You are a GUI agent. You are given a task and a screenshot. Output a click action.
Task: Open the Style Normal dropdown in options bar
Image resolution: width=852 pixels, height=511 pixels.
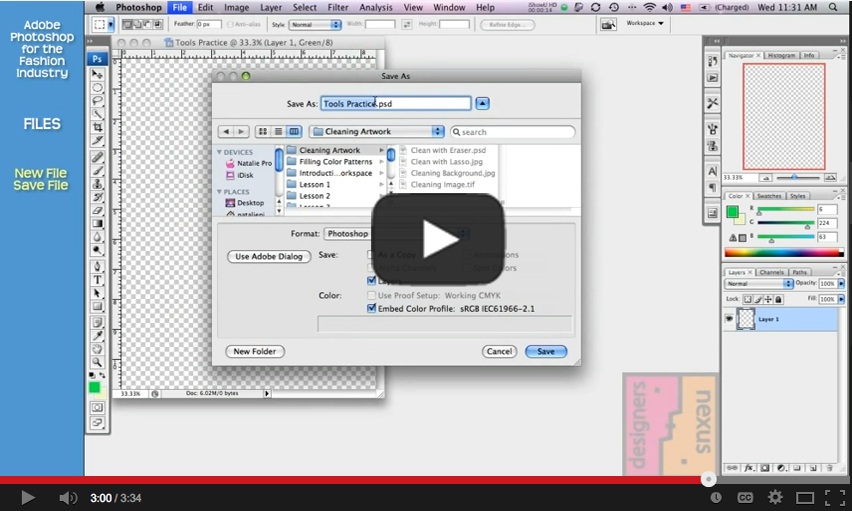[x=315, y=24]
